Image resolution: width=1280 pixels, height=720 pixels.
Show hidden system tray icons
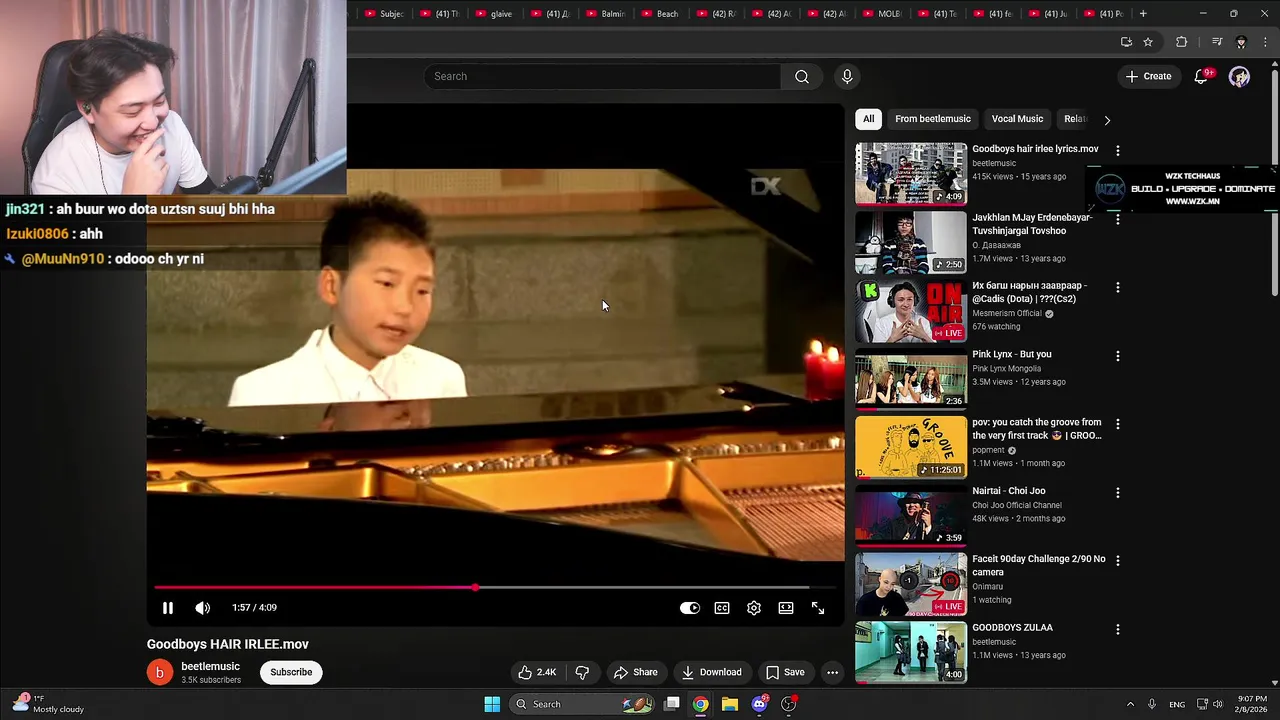[x=1130, y=704]
